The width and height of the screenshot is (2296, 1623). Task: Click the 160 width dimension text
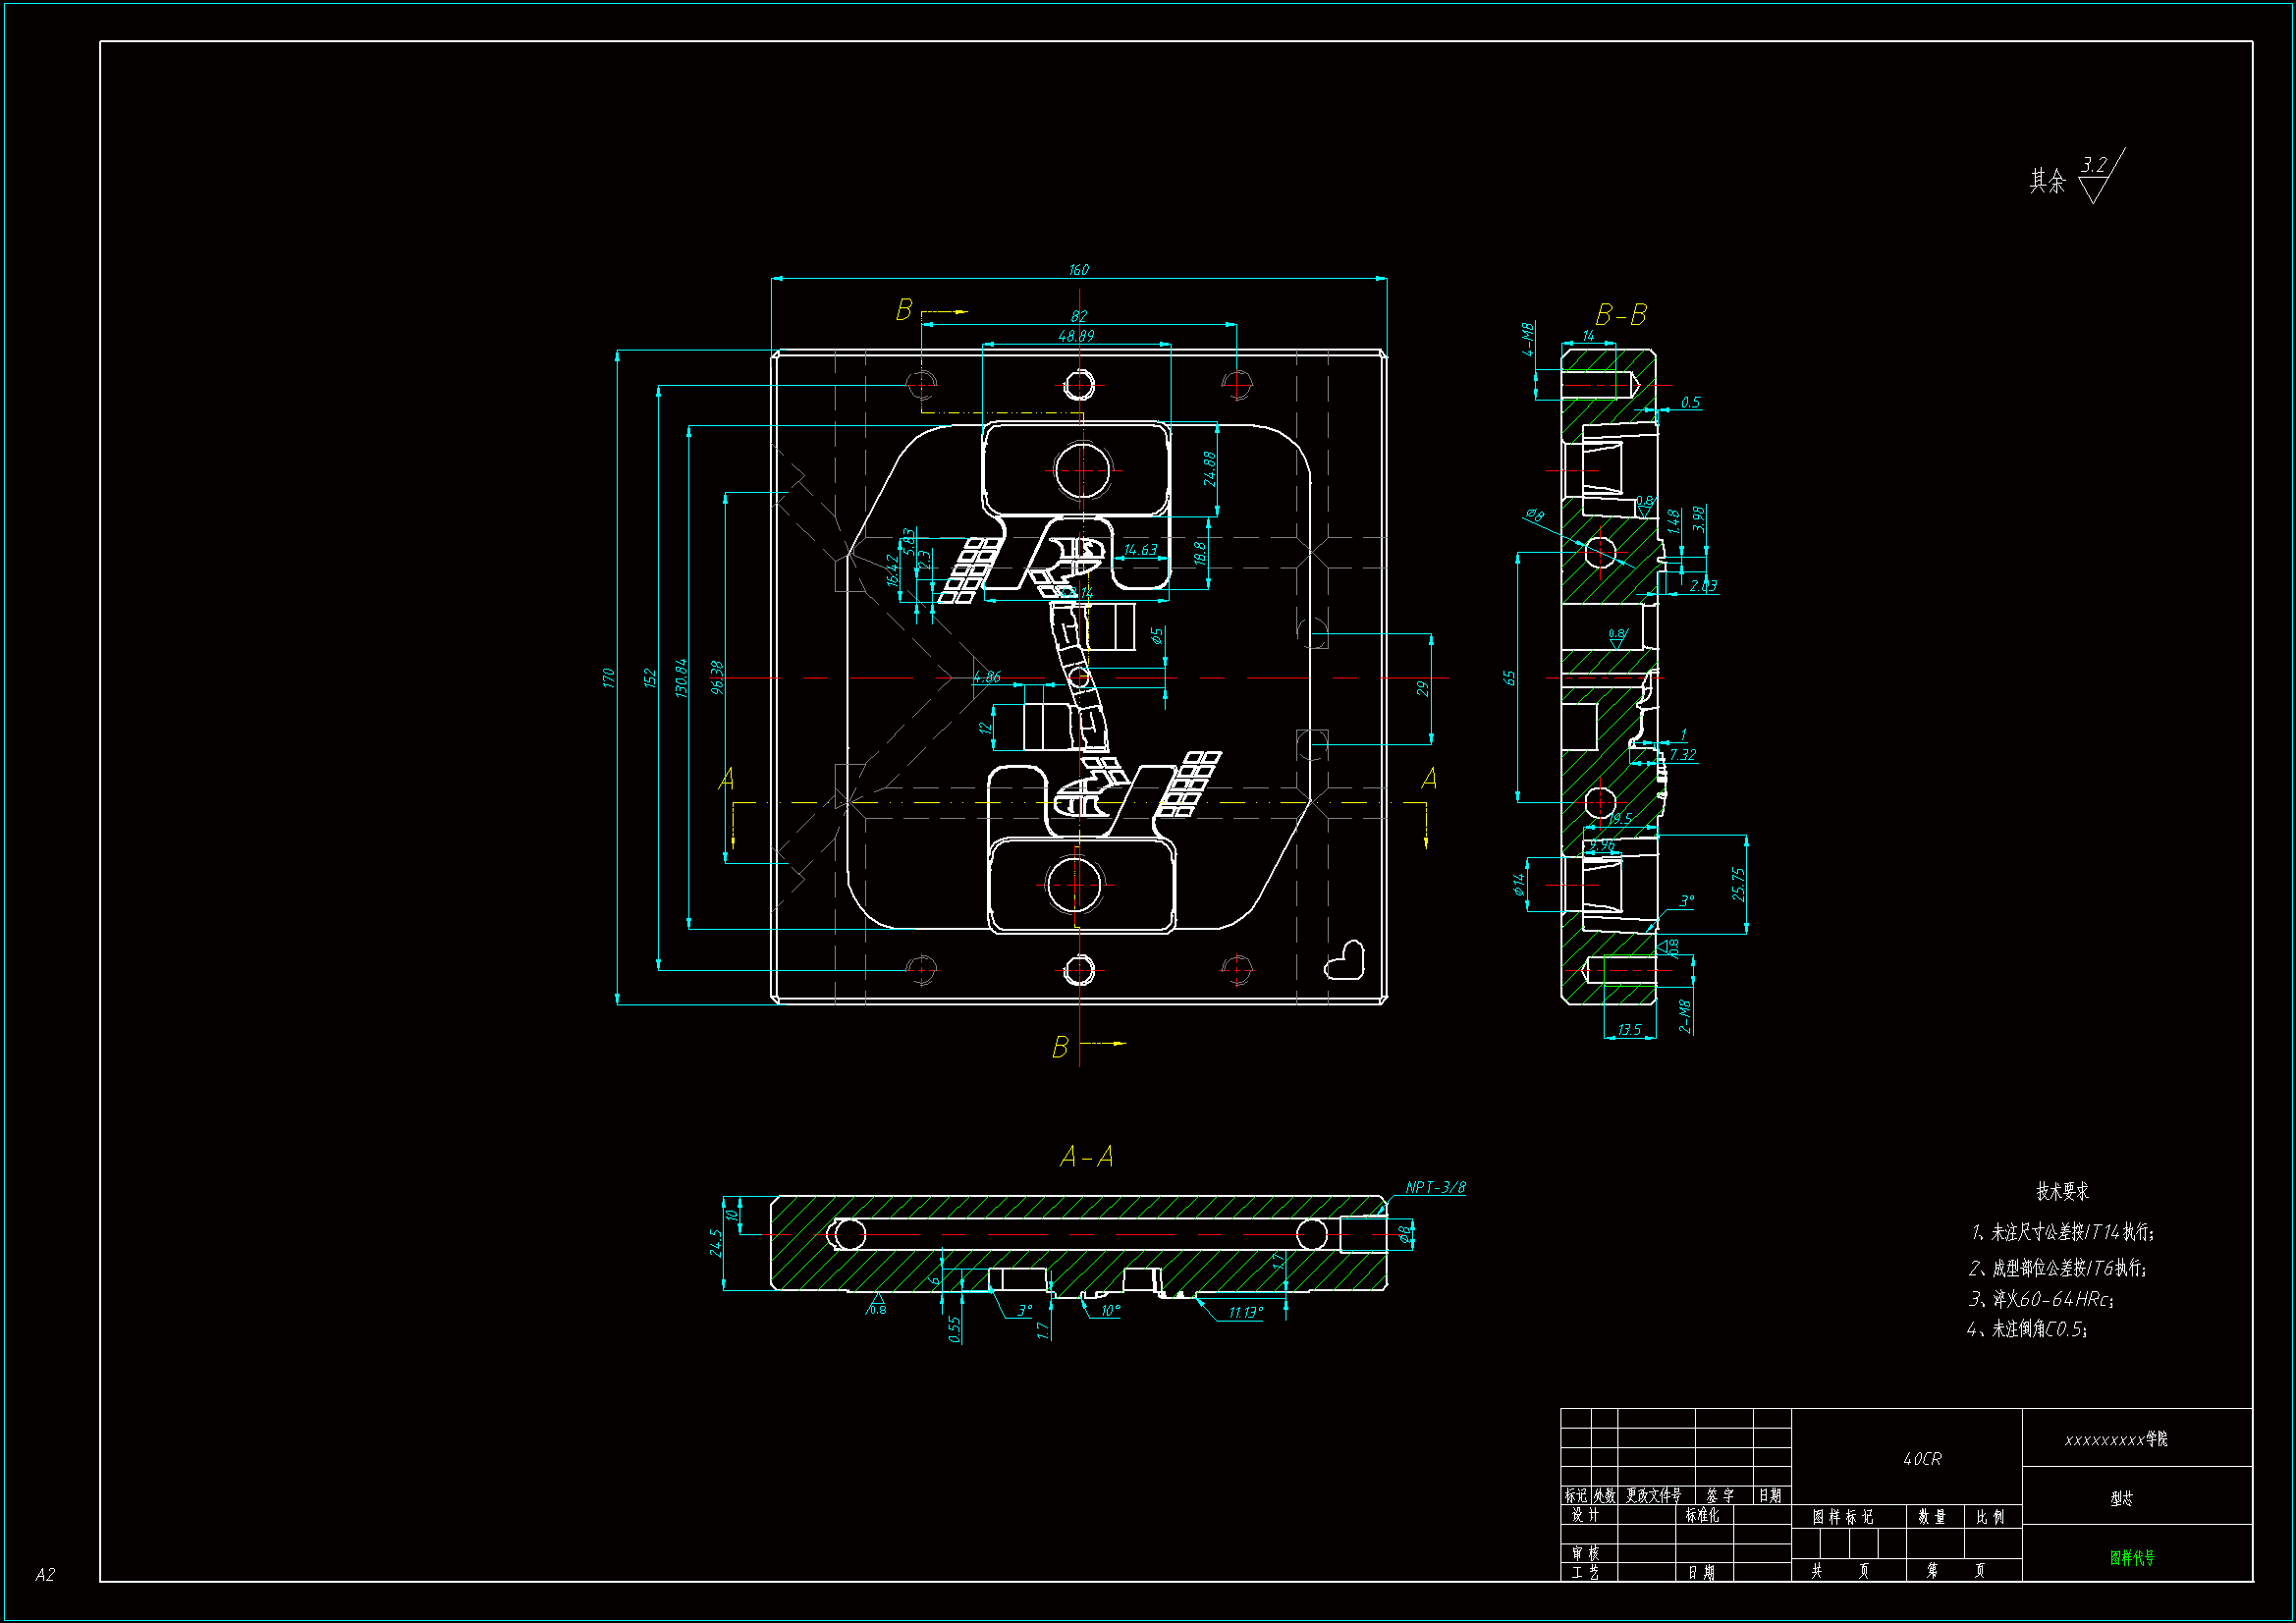[x=1078, y=270]
